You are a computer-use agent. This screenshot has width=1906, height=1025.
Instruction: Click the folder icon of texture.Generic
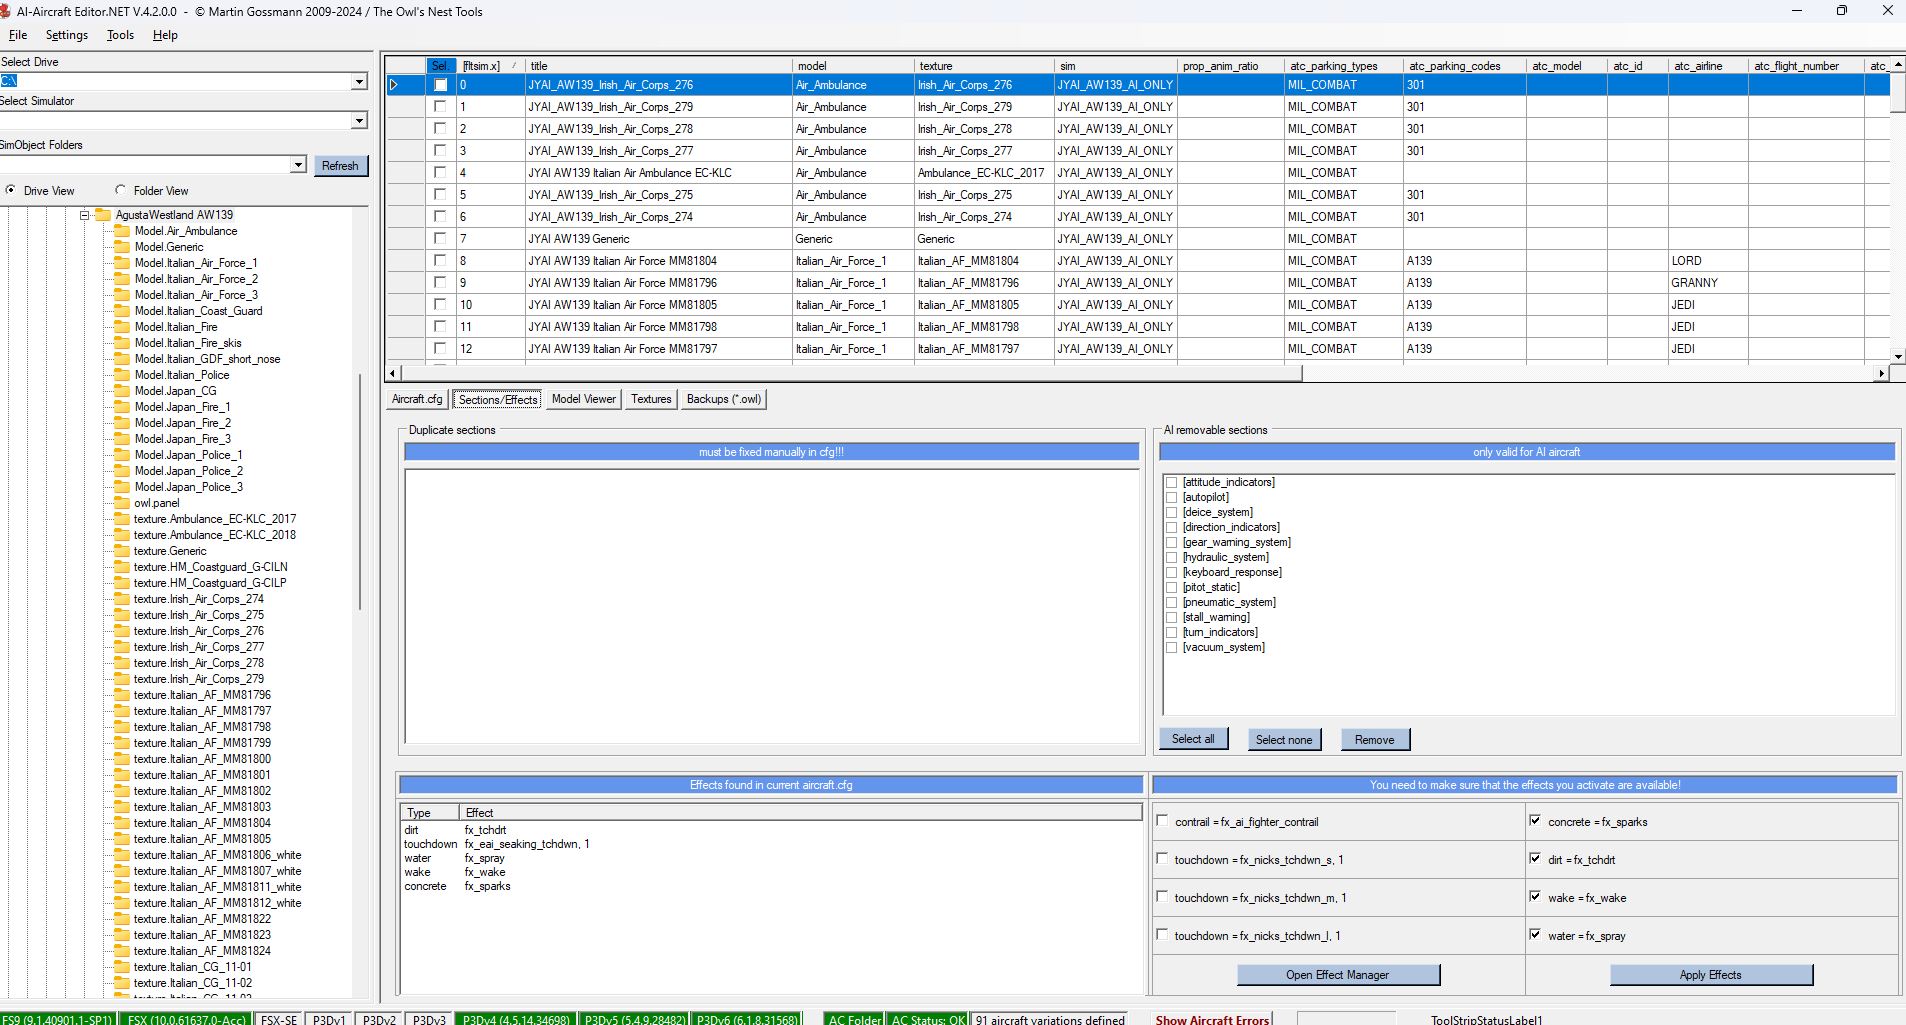coord(122,551)
